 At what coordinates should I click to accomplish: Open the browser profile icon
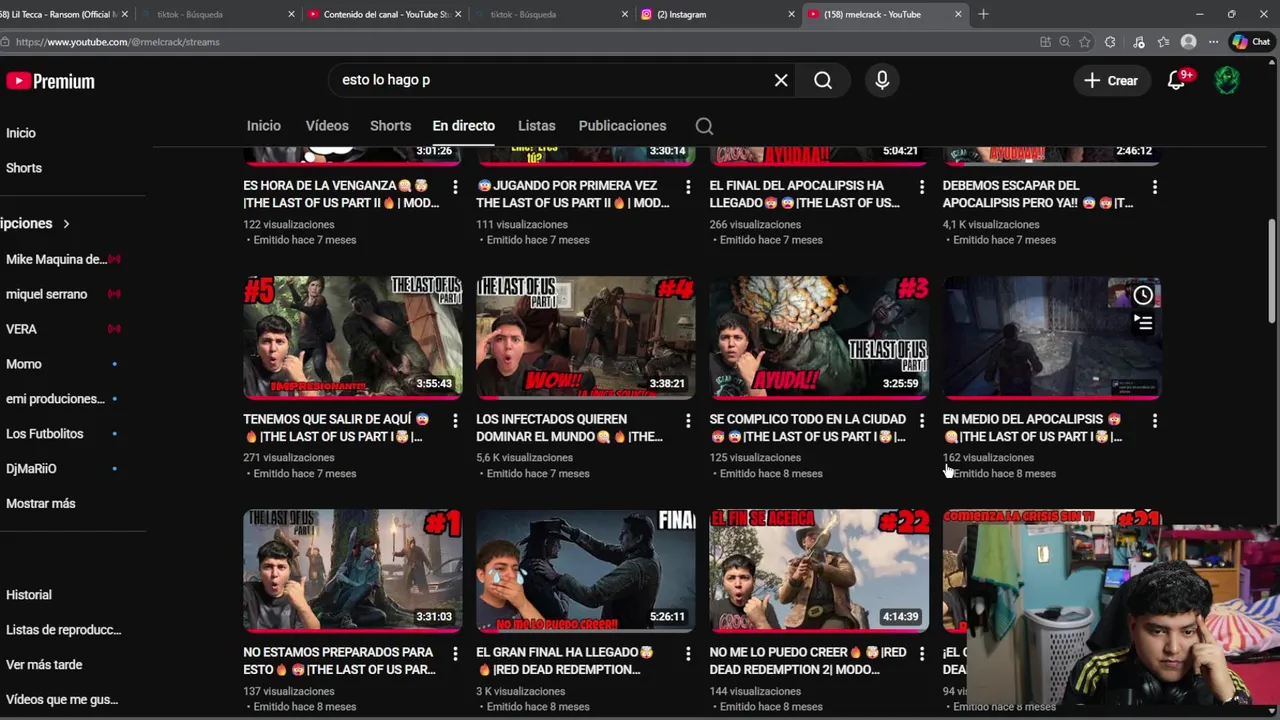1188,42
